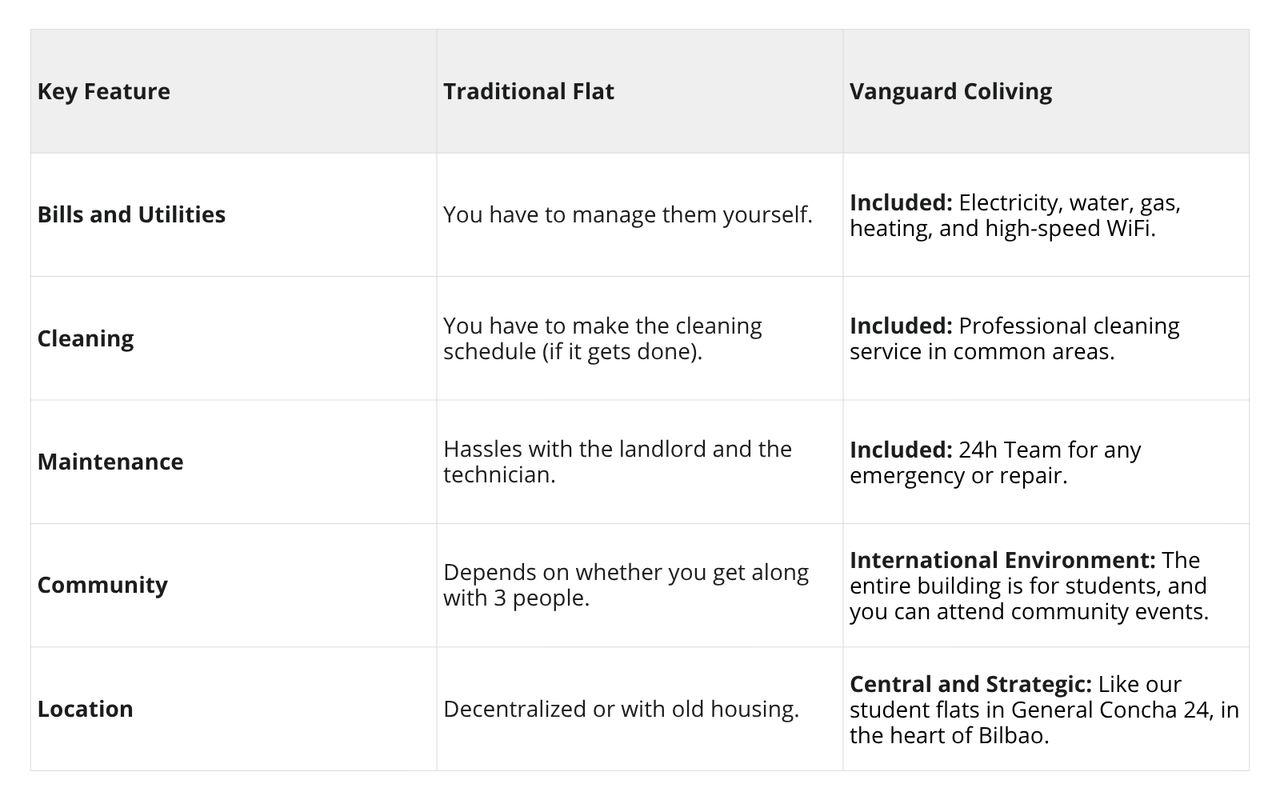Viewport: 1280px width, 800px height.
Task: Click the 24h Team emergency repair cell
Action: 995,461
